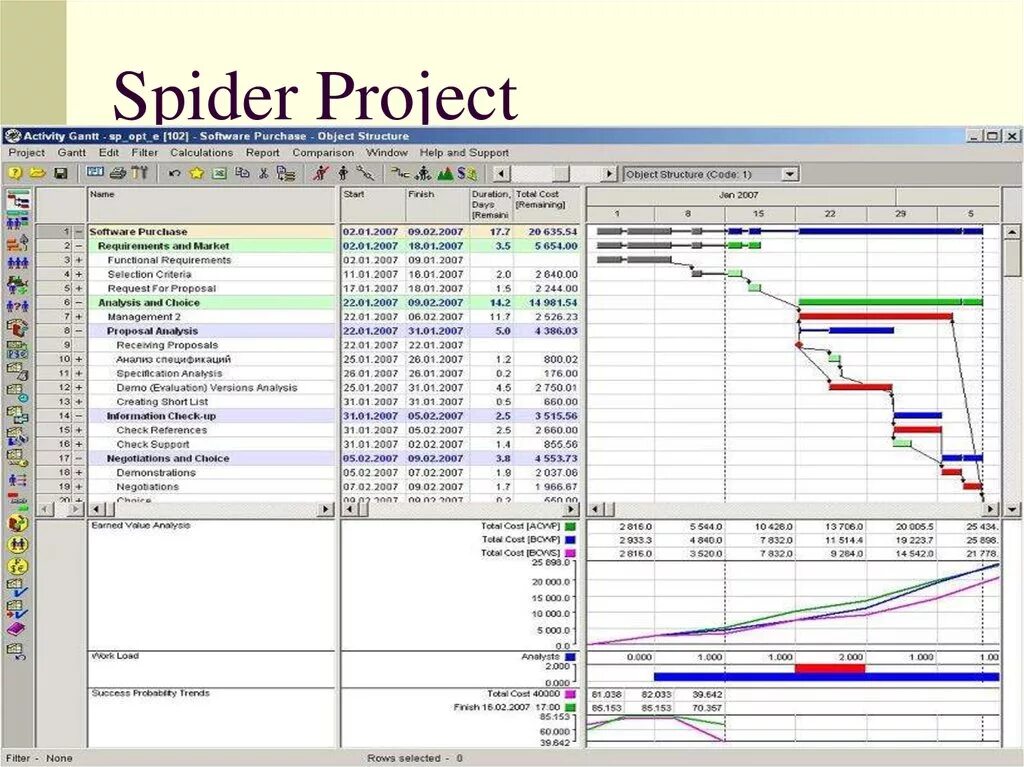This screenshot has width=1024, height=767.
Task: Click Gantt chart vertical scrollbar up arrow
Action: coord(1012,232)
